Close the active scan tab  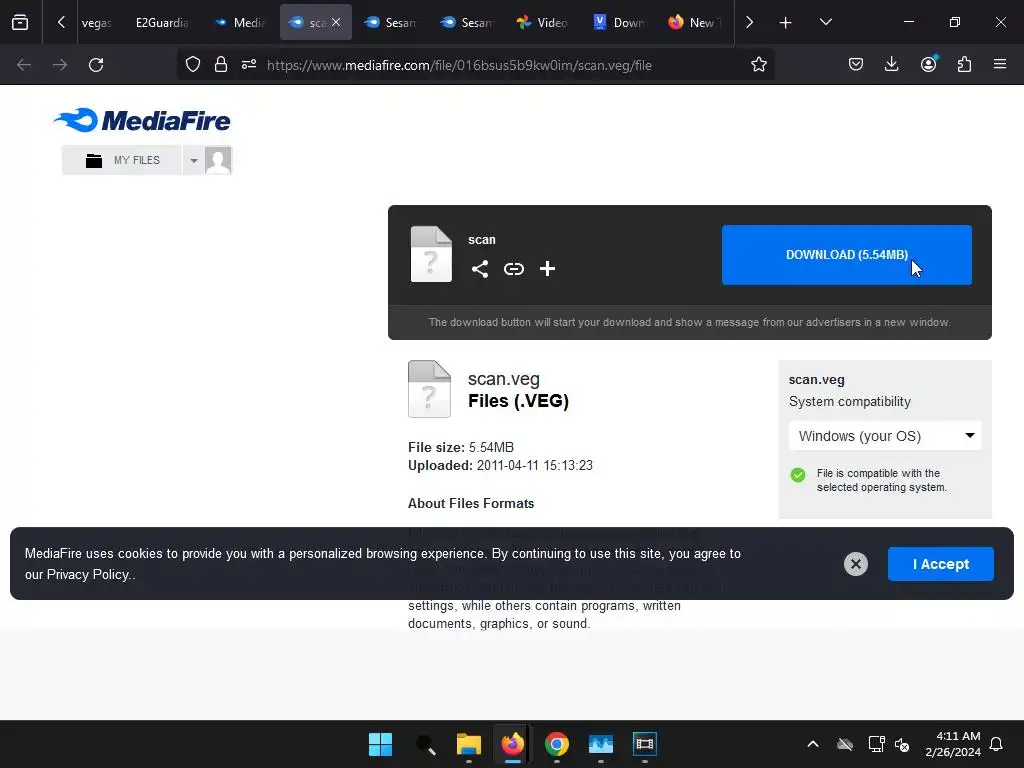click(336, 22)
